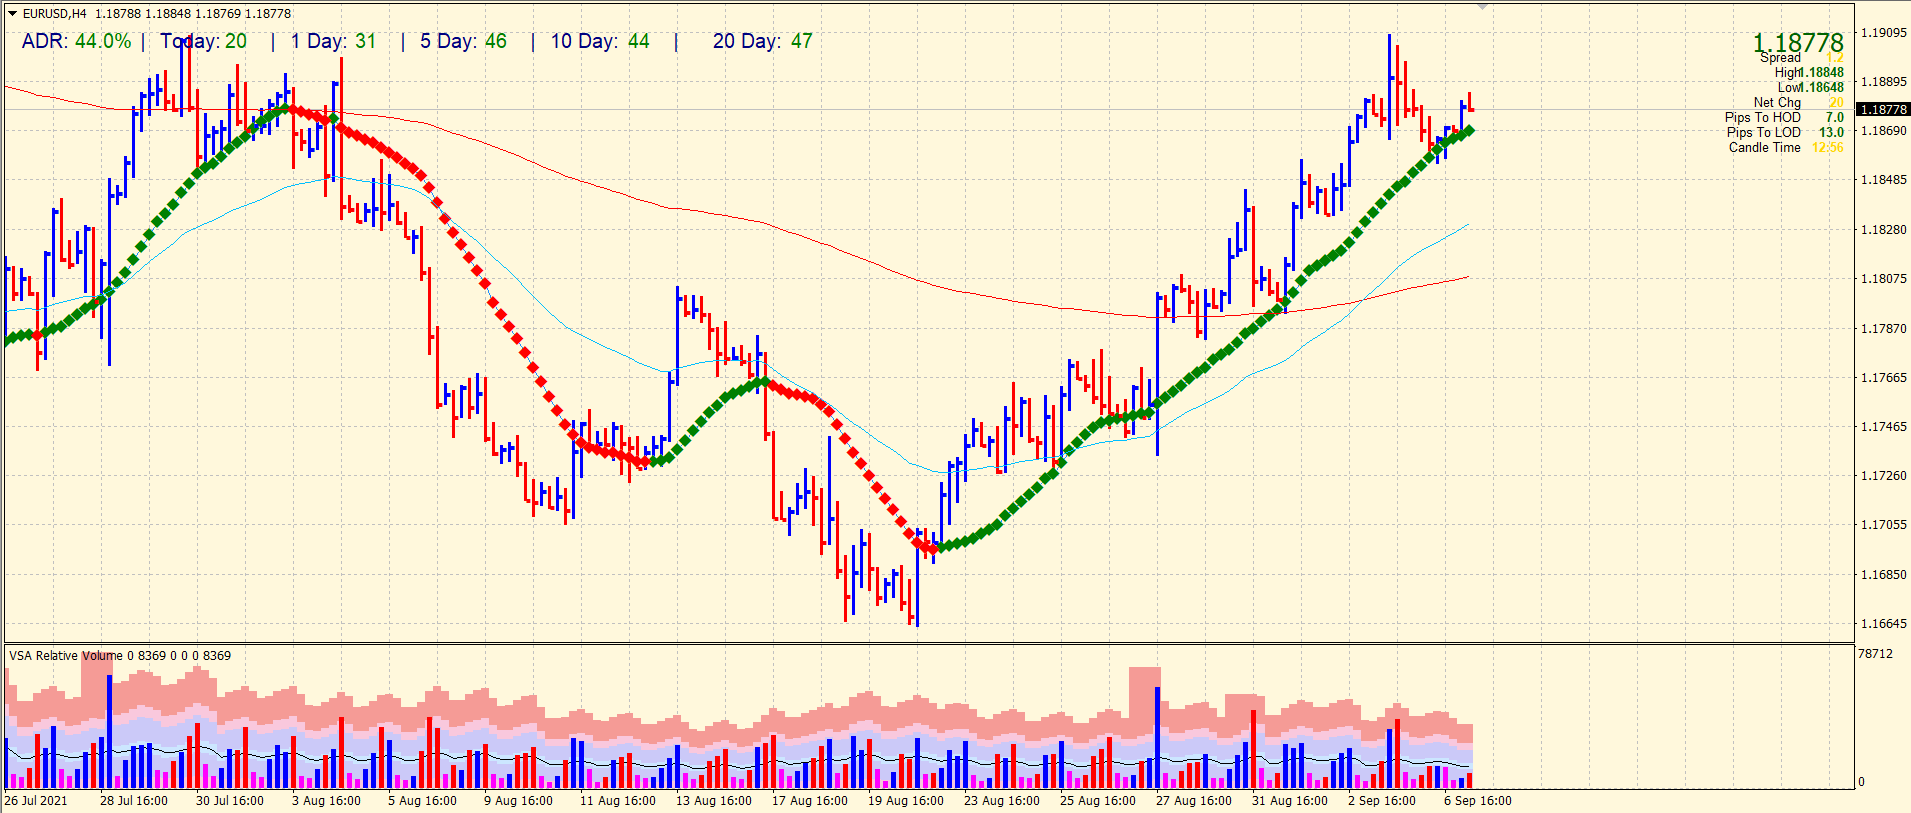Click the 1.18280 price axis label
The width and height of the screenshot is (1911, 813).
pos(1883,230)
